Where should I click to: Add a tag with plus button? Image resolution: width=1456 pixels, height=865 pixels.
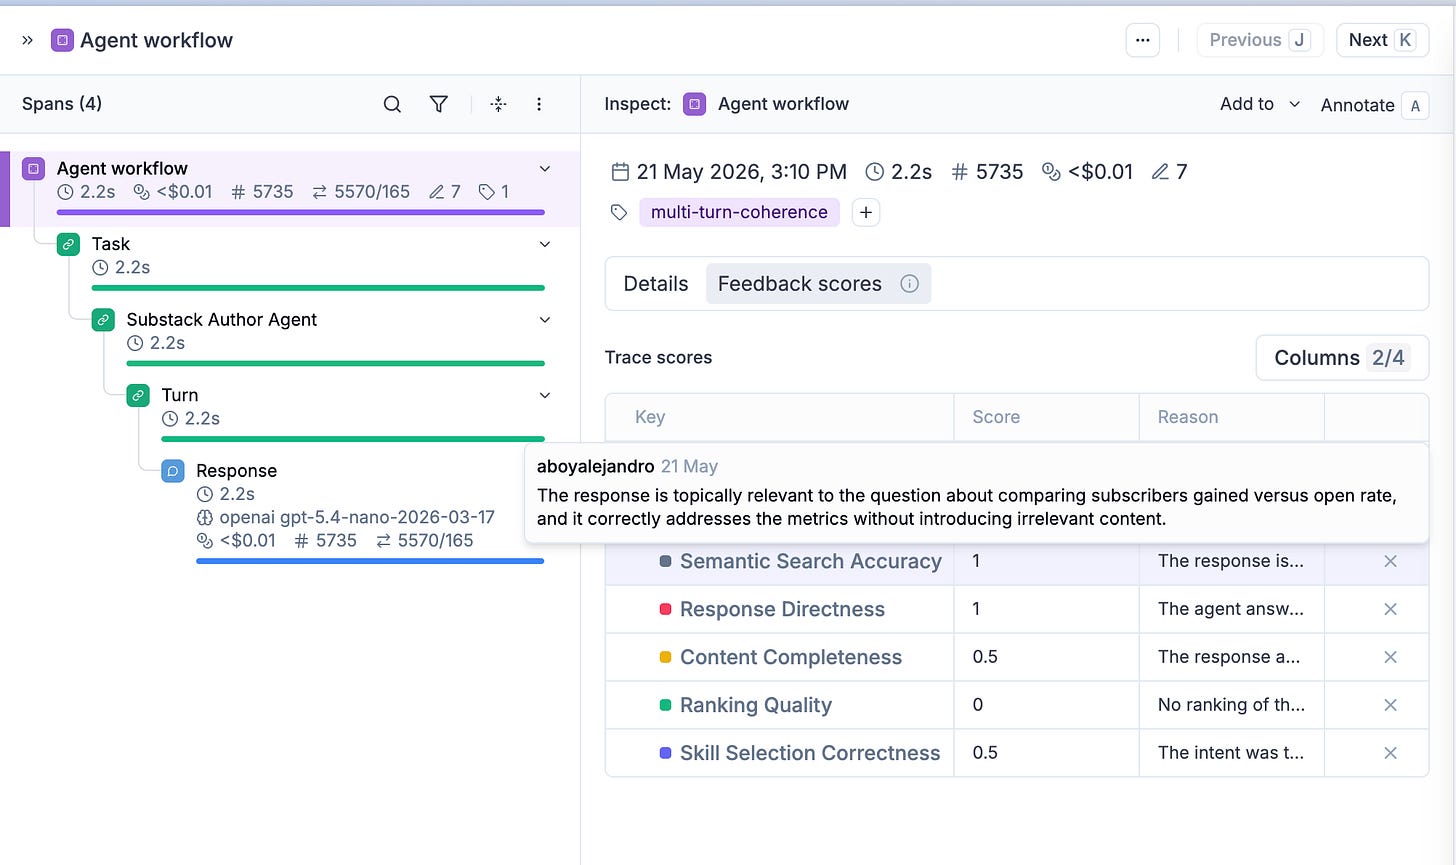[x=866, y=212]
